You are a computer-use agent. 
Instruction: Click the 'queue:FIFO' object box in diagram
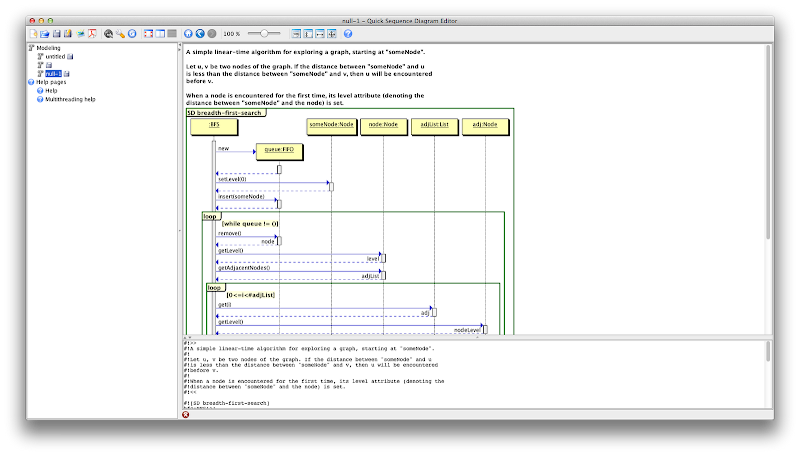click(x=278, y=150)
